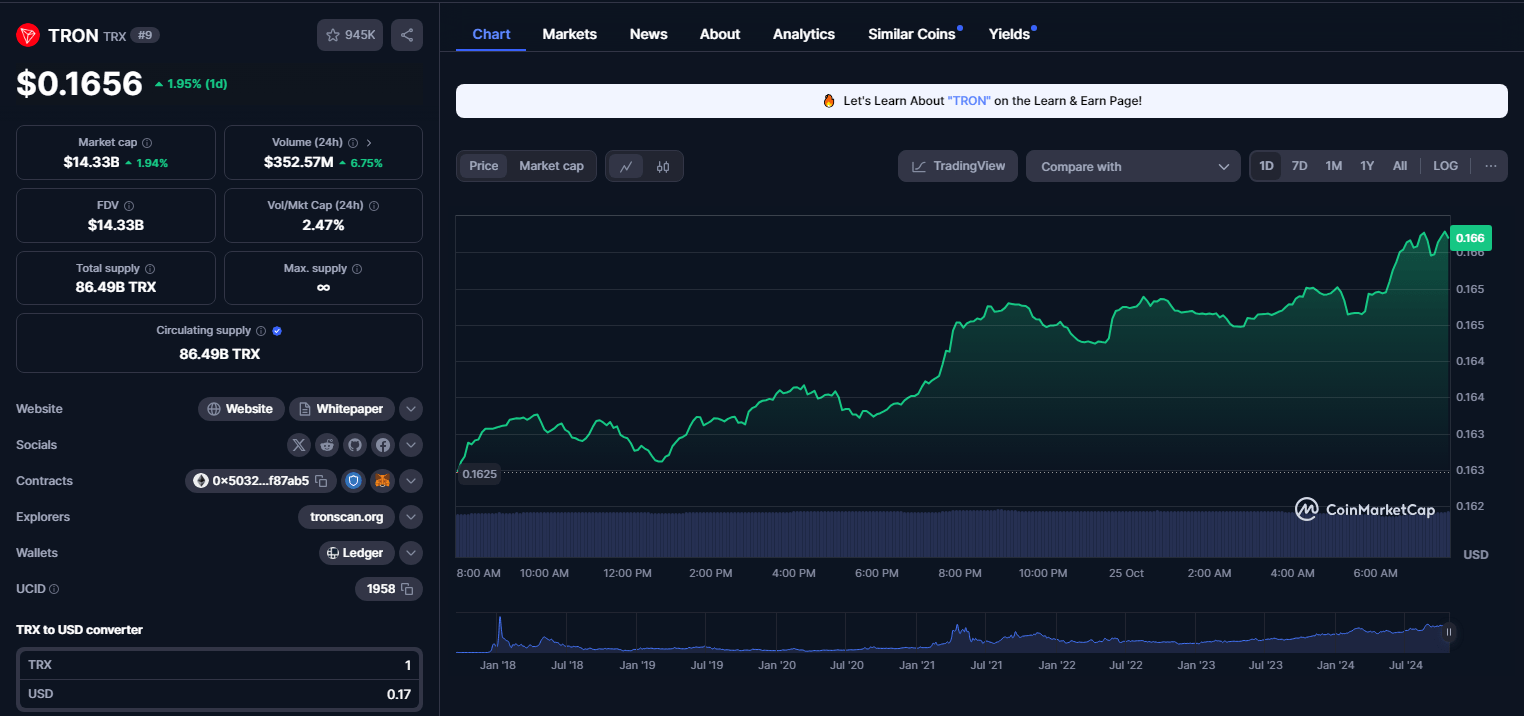This screenshot has width=1524, height=716.
Task: Switch to line chart view
Action: 626,167
